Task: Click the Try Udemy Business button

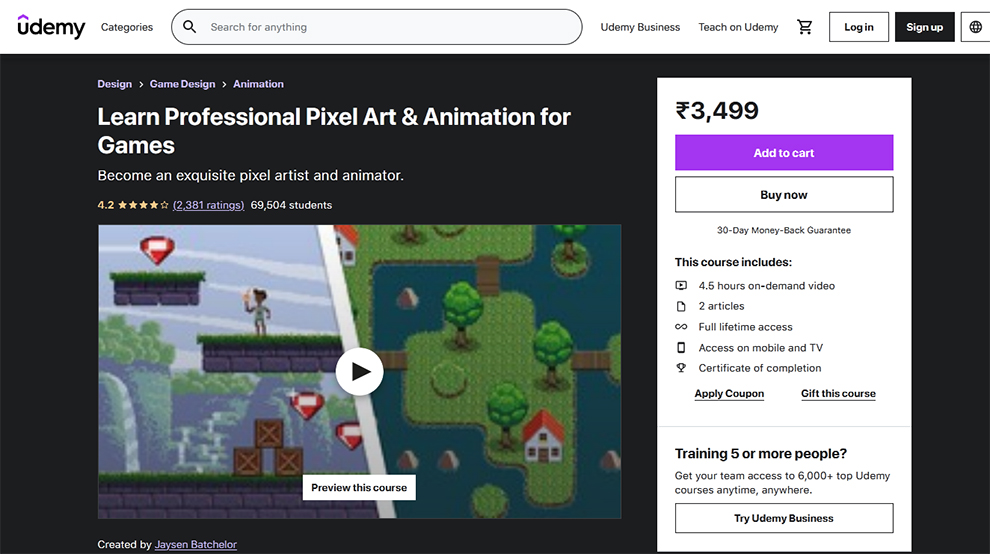Action: point(784,518)
